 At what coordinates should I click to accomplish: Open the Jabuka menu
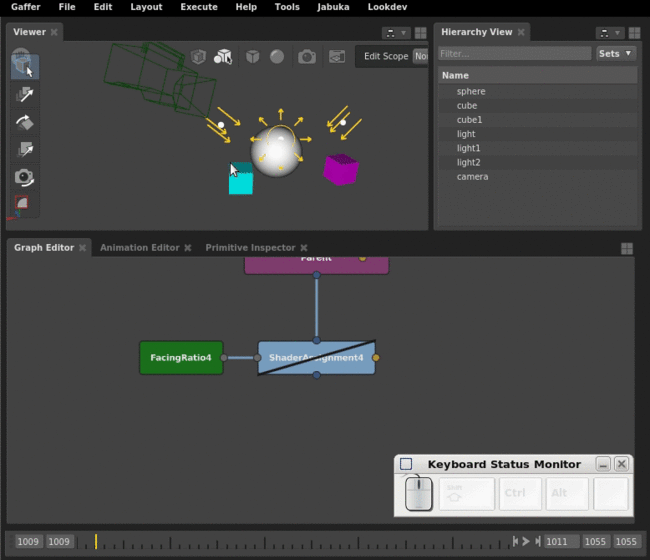[333, 7]
